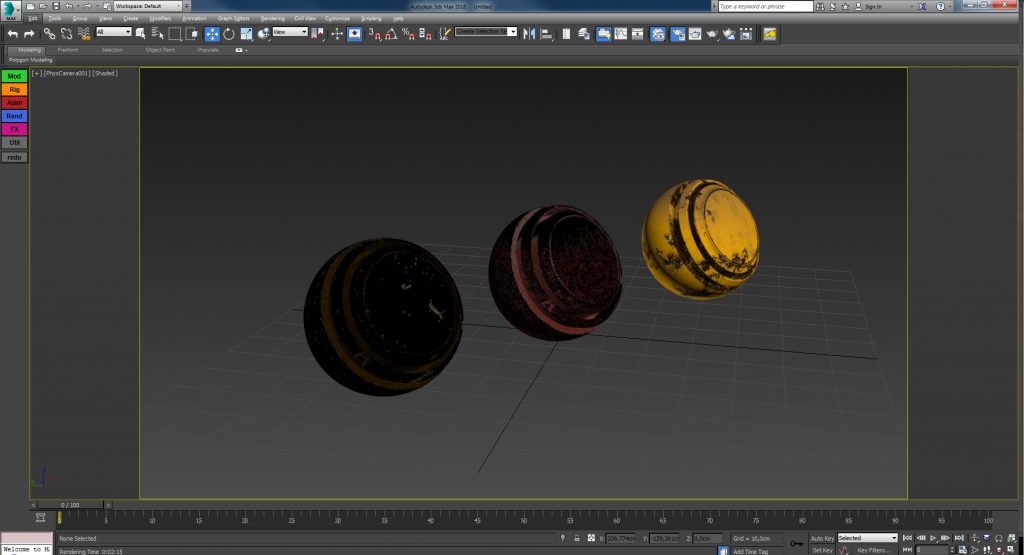Viewport: 1024px width, 555px height.
Task: Click the Mirror tool icon
Action: (x=529, y=34)
